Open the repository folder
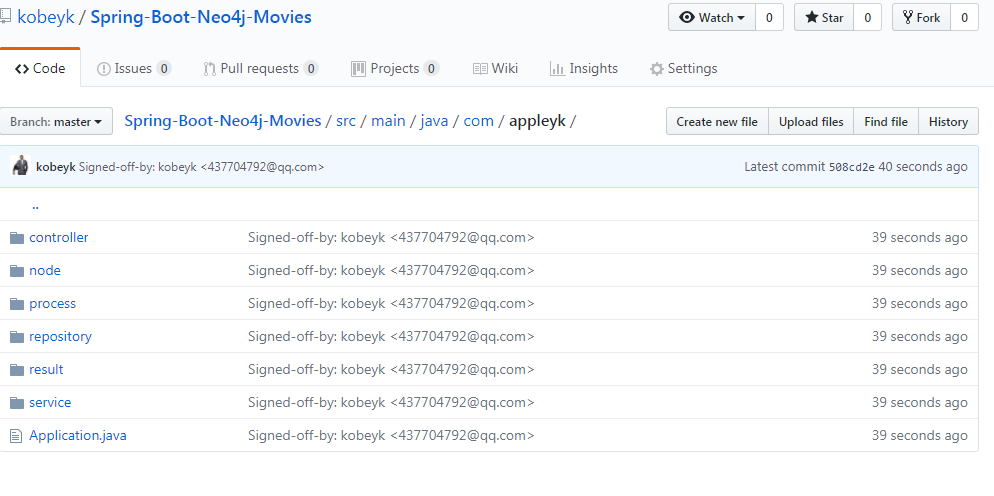This screenshot has width=994, height=496. click(60, 336)
